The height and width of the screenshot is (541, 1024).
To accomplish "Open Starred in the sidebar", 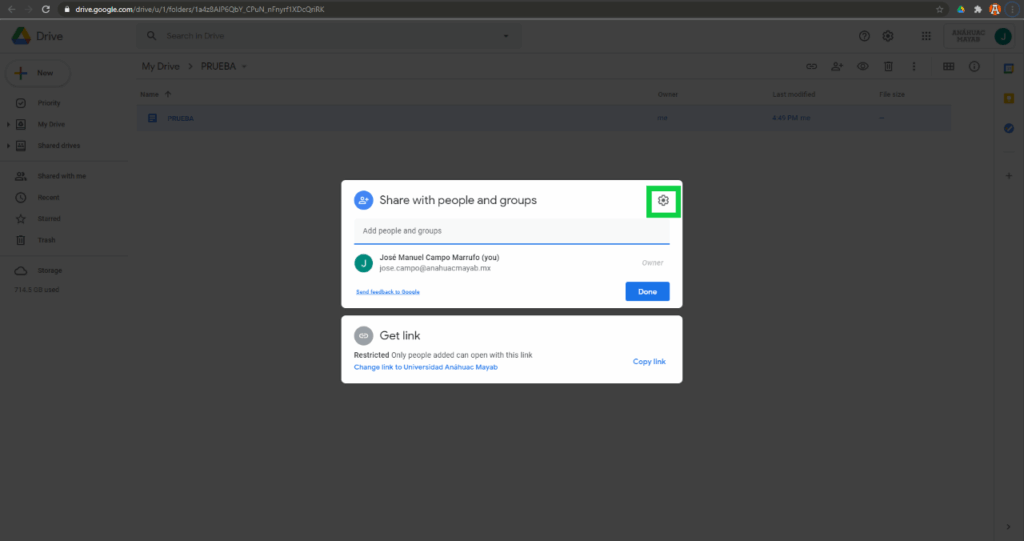I will tap(49, 218).
